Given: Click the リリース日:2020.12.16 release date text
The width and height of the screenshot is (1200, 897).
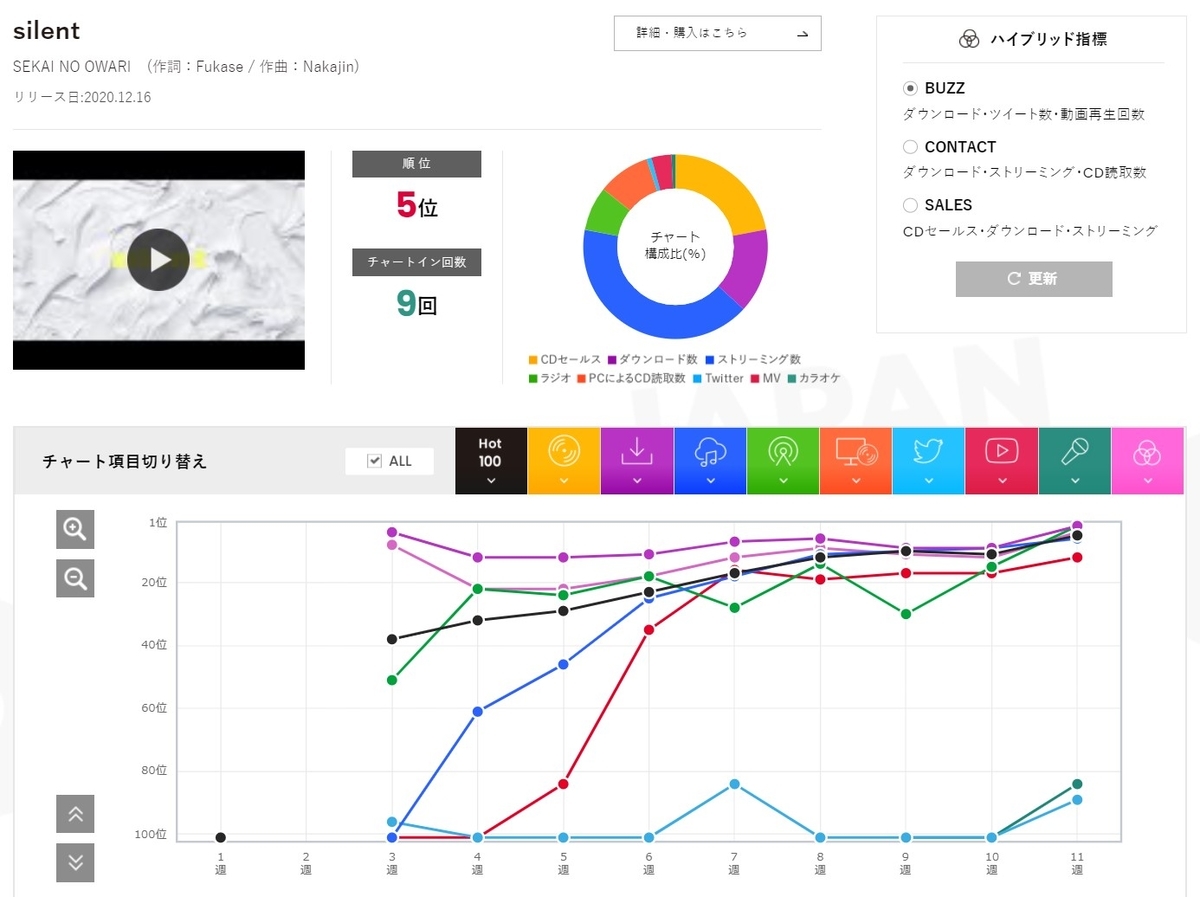Looking at the screenshot, I should point(82,98).
